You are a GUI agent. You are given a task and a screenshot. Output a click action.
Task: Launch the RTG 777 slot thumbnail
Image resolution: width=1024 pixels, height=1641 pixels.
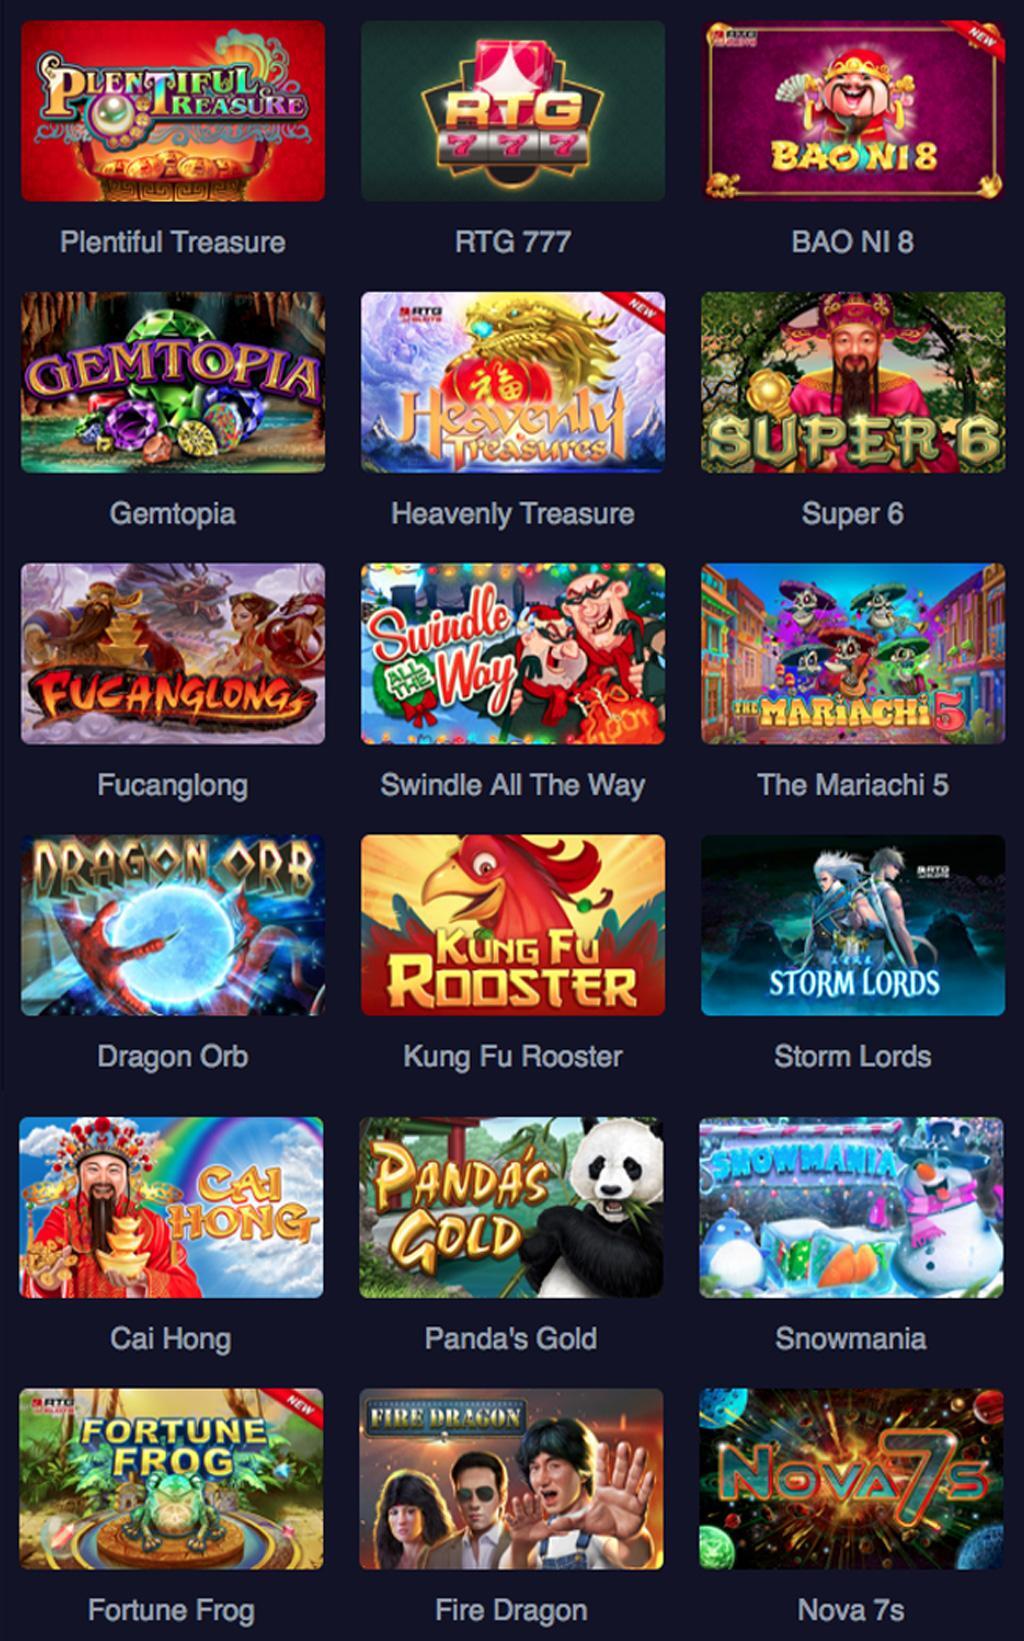click(513, 111)
